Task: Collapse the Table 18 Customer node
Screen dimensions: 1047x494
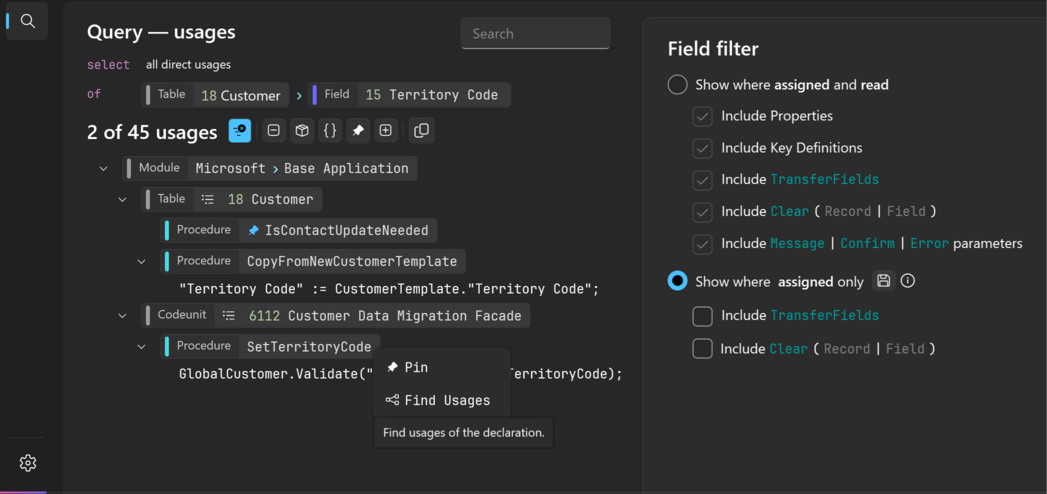Action: [x=122, y=199]
